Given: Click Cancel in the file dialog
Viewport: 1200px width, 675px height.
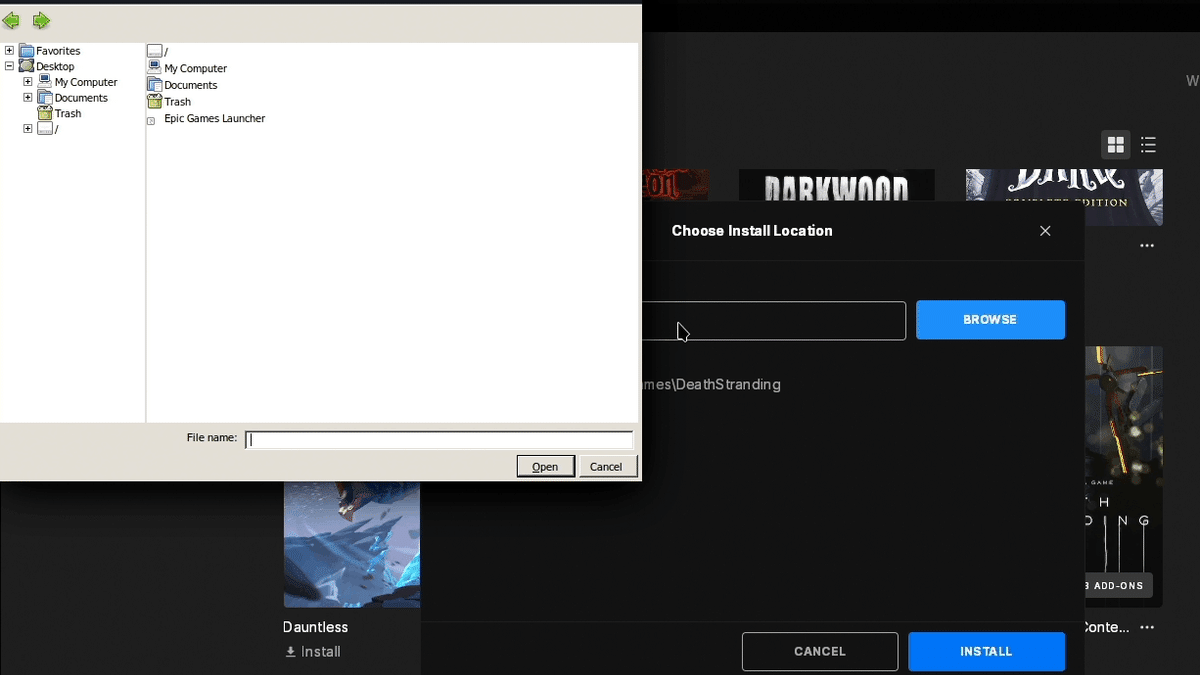Looking at the screenshot, I should 606,466.
